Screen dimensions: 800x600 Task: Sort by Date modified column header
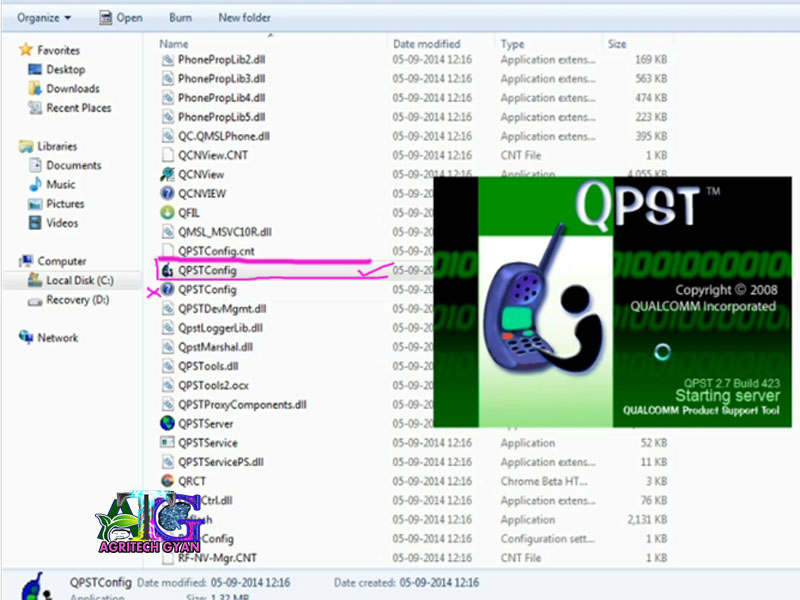(x=427, y=44)
